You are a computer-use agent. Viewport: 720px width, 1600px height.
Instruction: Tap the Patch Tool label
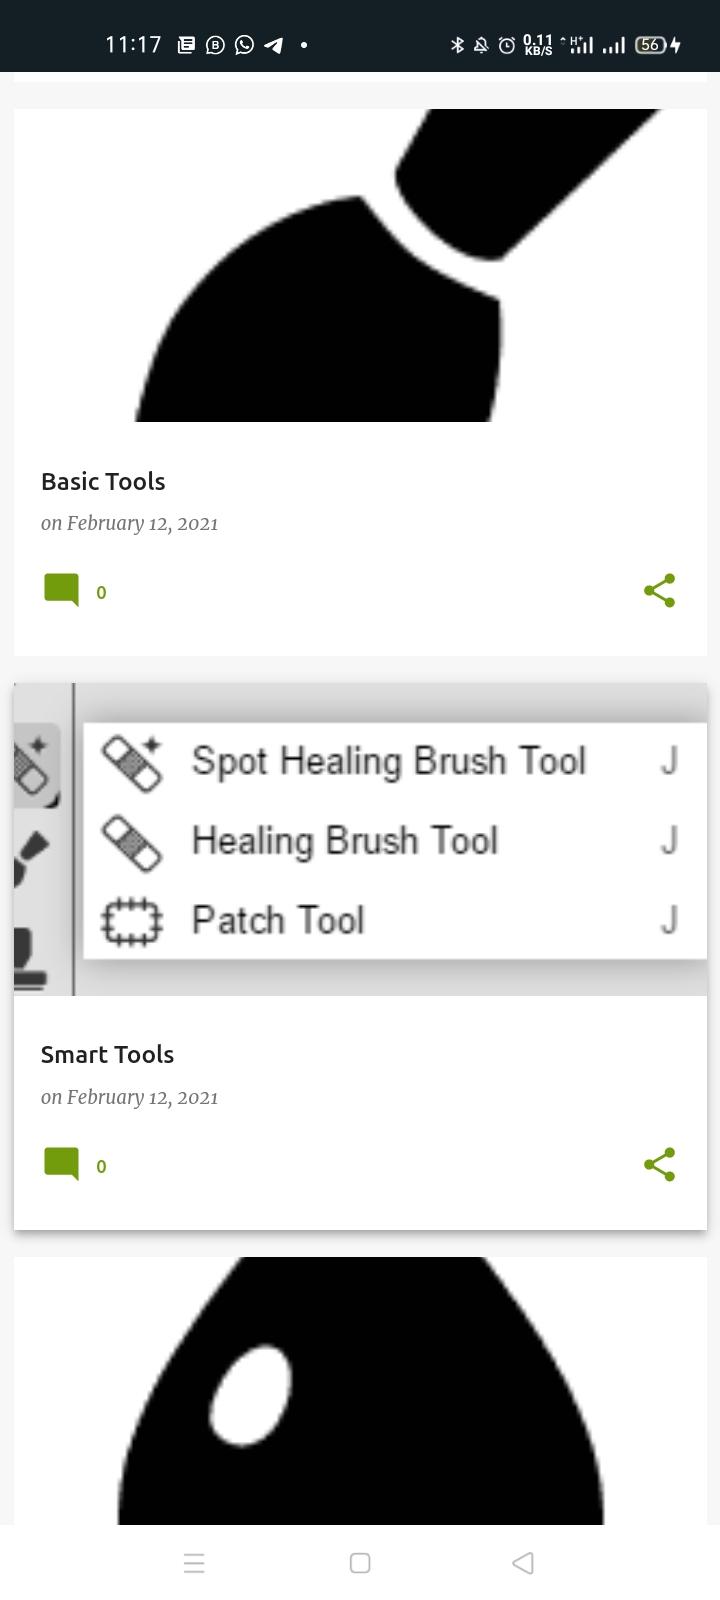click(x=278, y=920)
